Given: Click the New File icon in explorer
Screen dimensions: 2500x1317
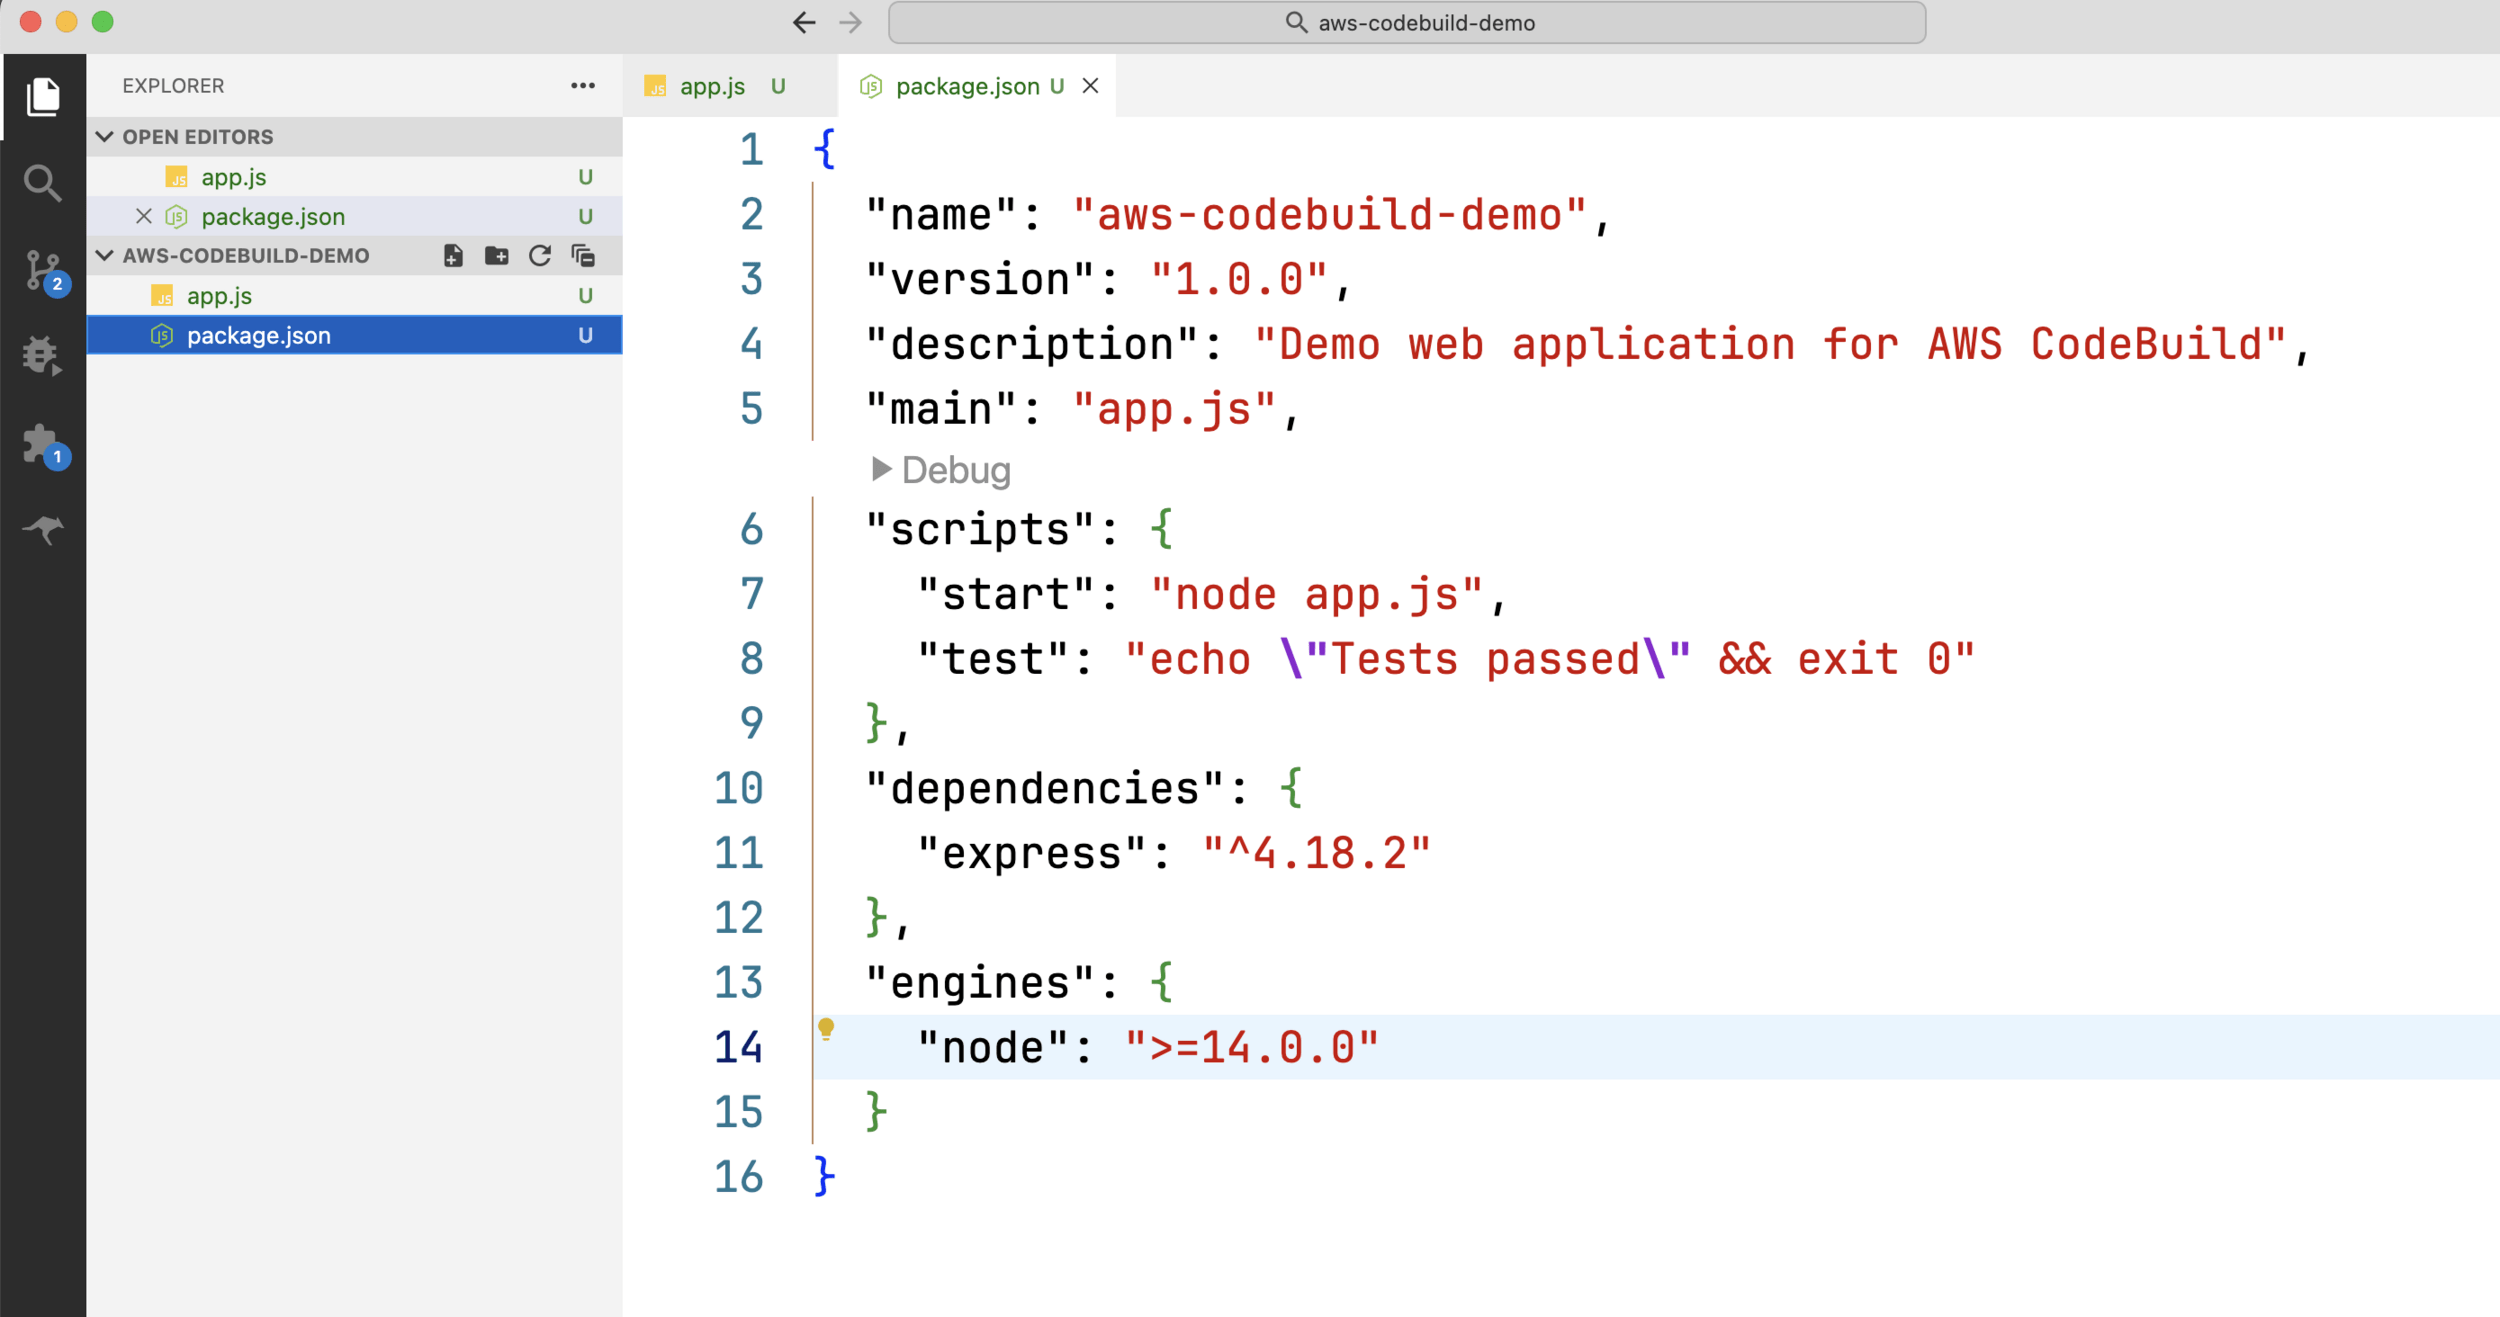Looking at the screenshot, I should (x=453, y=256).
